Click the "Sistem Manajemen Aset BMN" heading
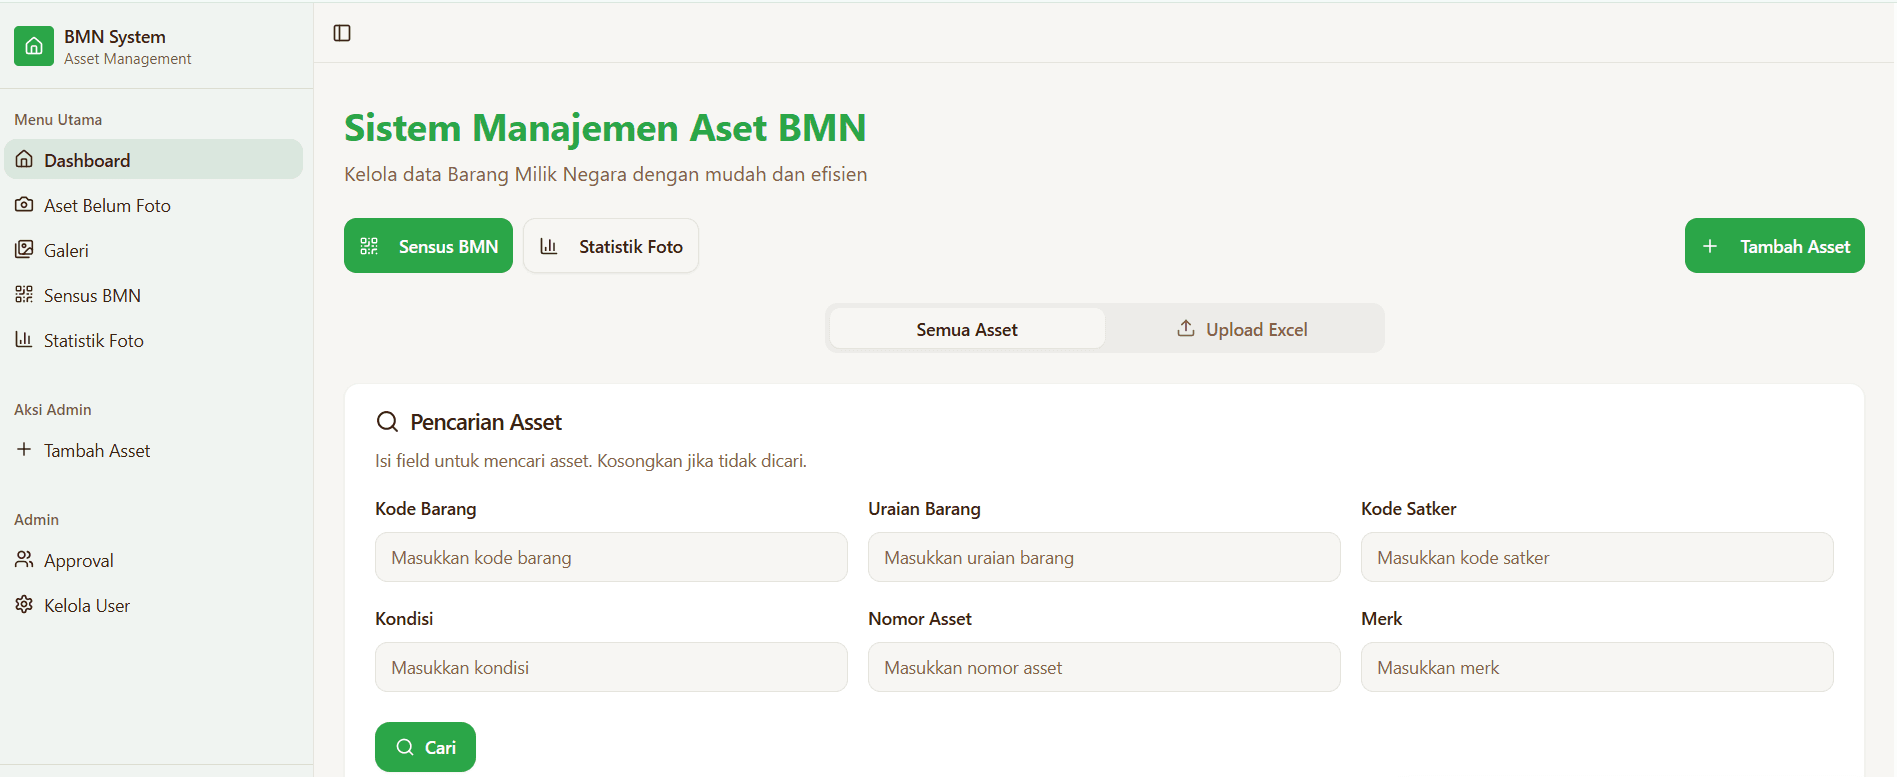 605,128
